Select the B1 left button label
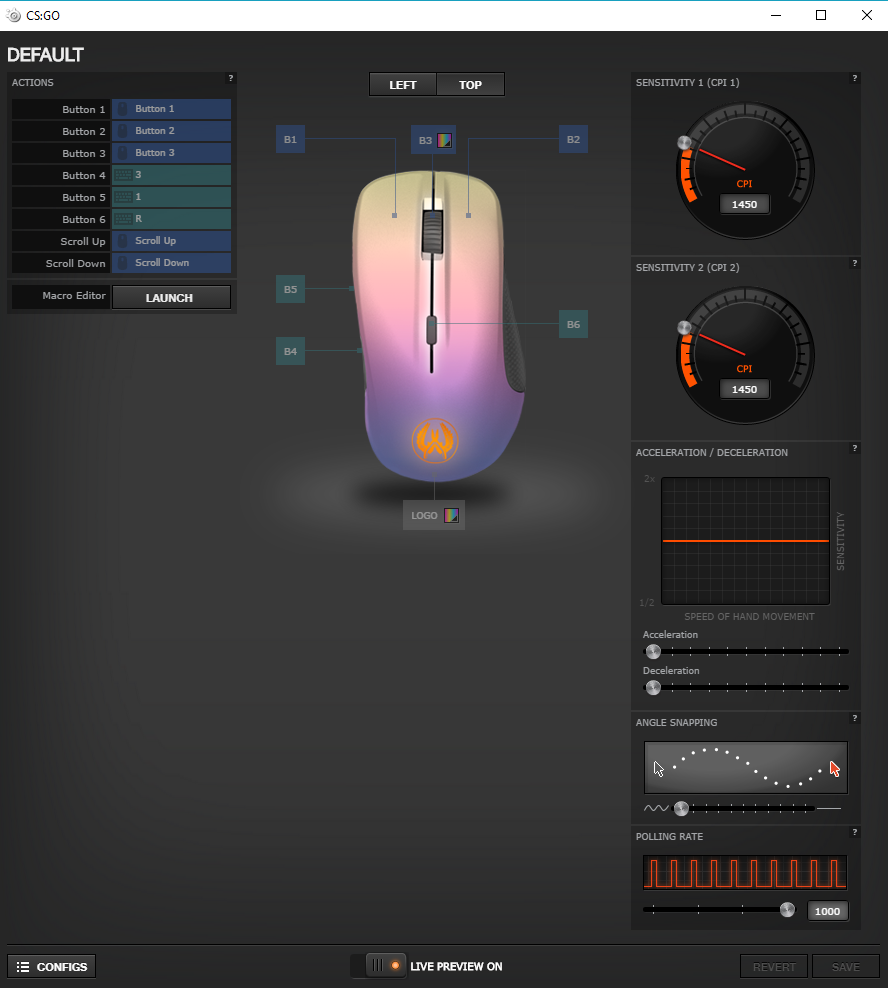The width and height of the screenshot is (888, 988). [x=290, y=140]
